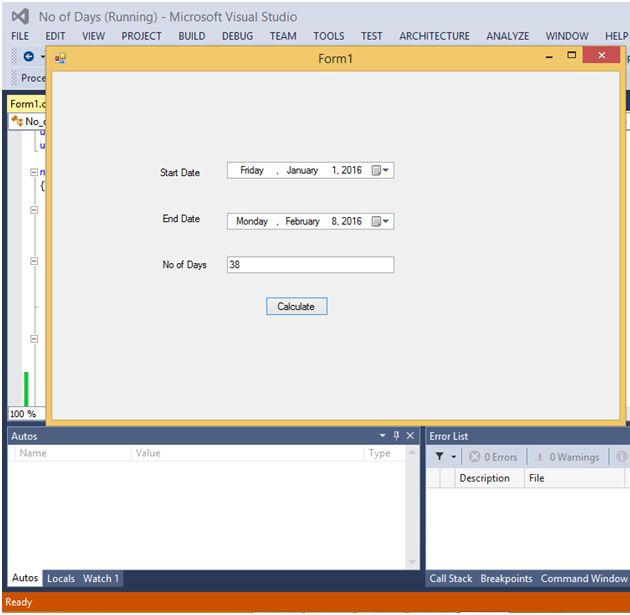The image size is (630, 615).
Task: Switch to the Breakpoints tab
Action: (x=506, y=578)
